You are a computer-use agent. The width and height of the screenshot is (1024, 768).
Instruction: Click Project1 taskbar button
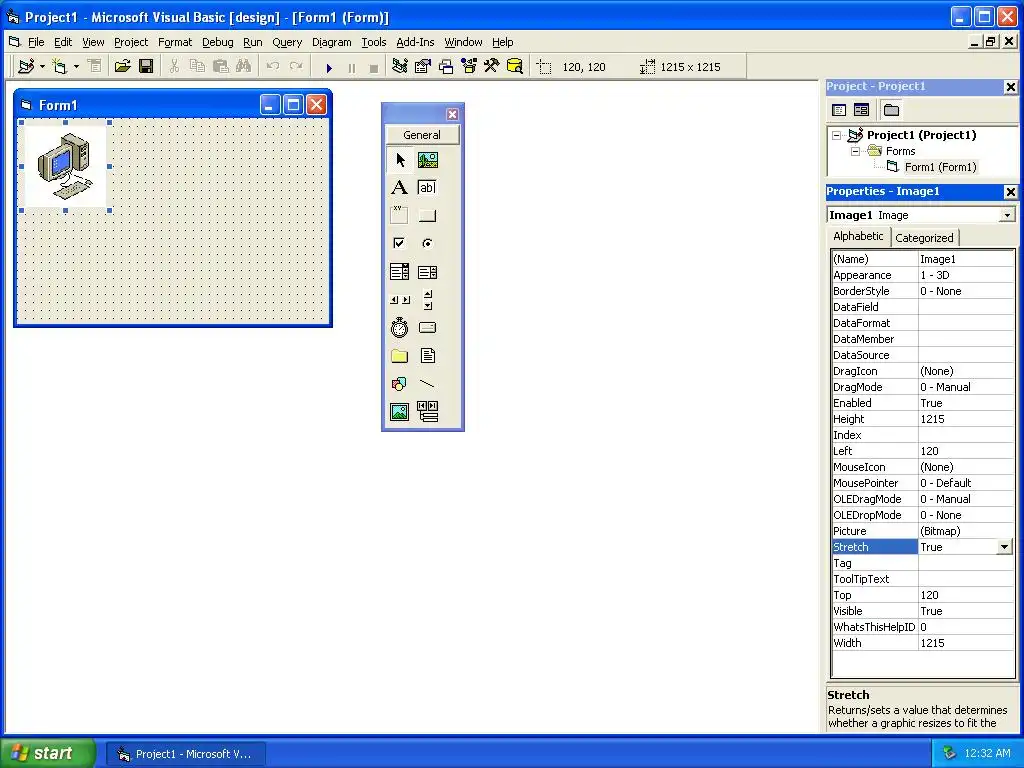(x=185, y=754)
